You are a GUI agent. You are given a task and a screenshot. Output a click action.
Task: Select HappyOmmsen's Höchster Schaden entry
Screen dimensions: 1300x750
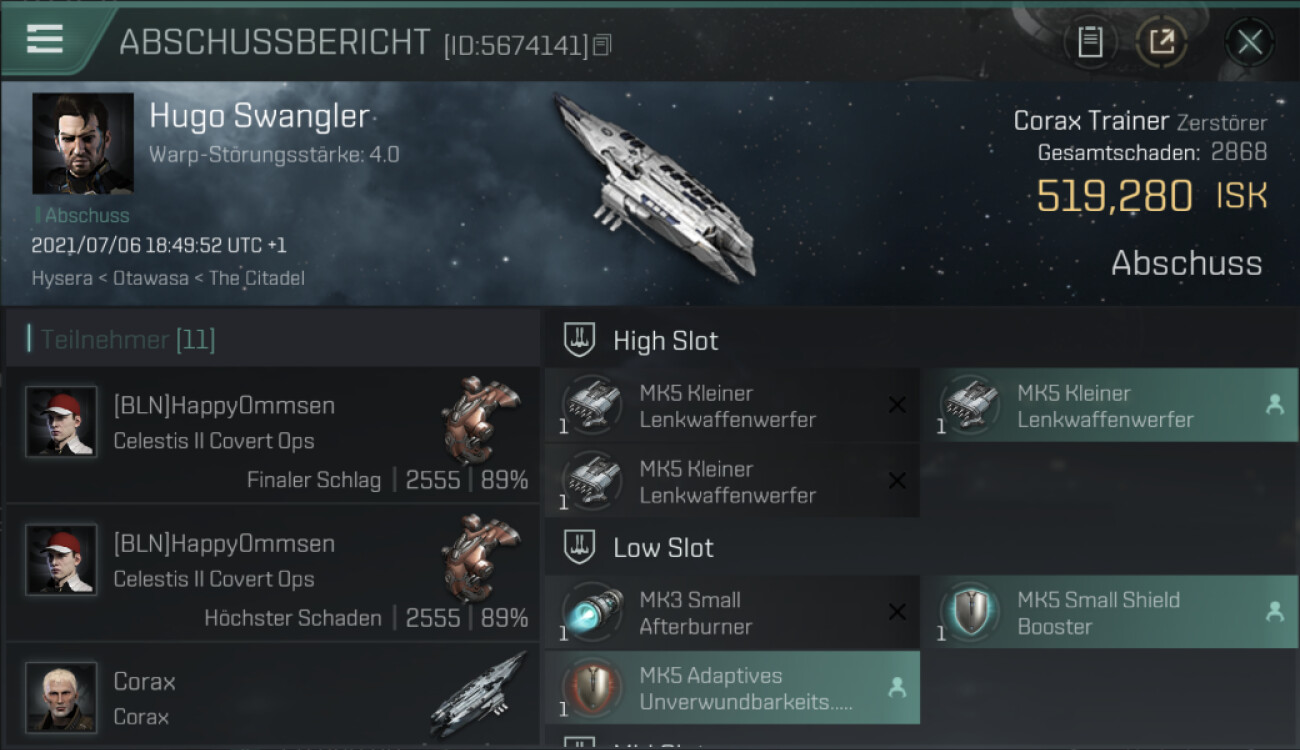point(272,572)
